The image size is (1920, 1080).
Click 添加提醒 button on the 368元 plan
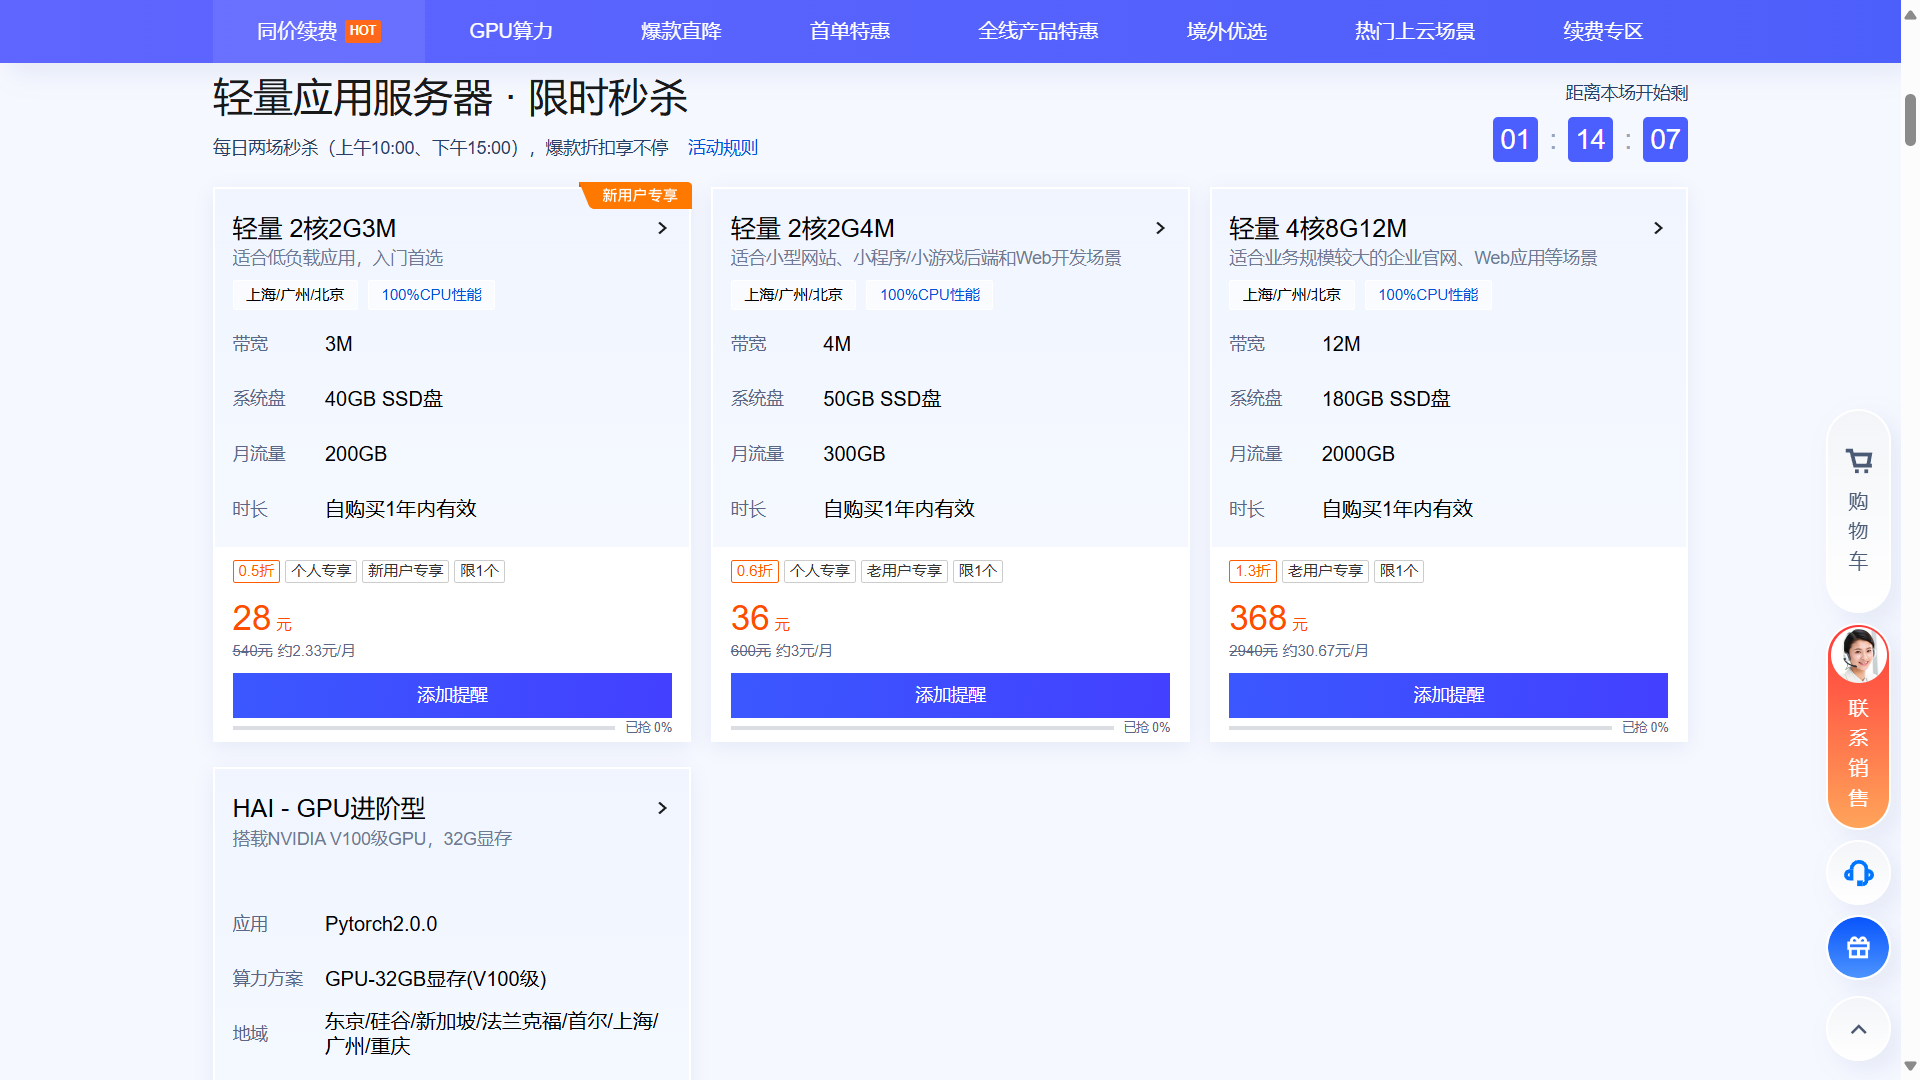click(1447, 695)
